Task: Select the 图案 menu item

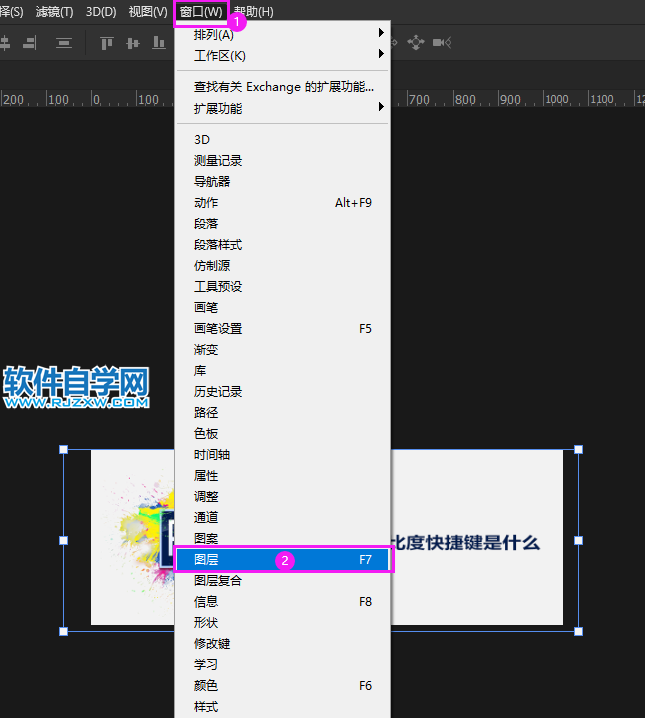Action: coord(282,538)
